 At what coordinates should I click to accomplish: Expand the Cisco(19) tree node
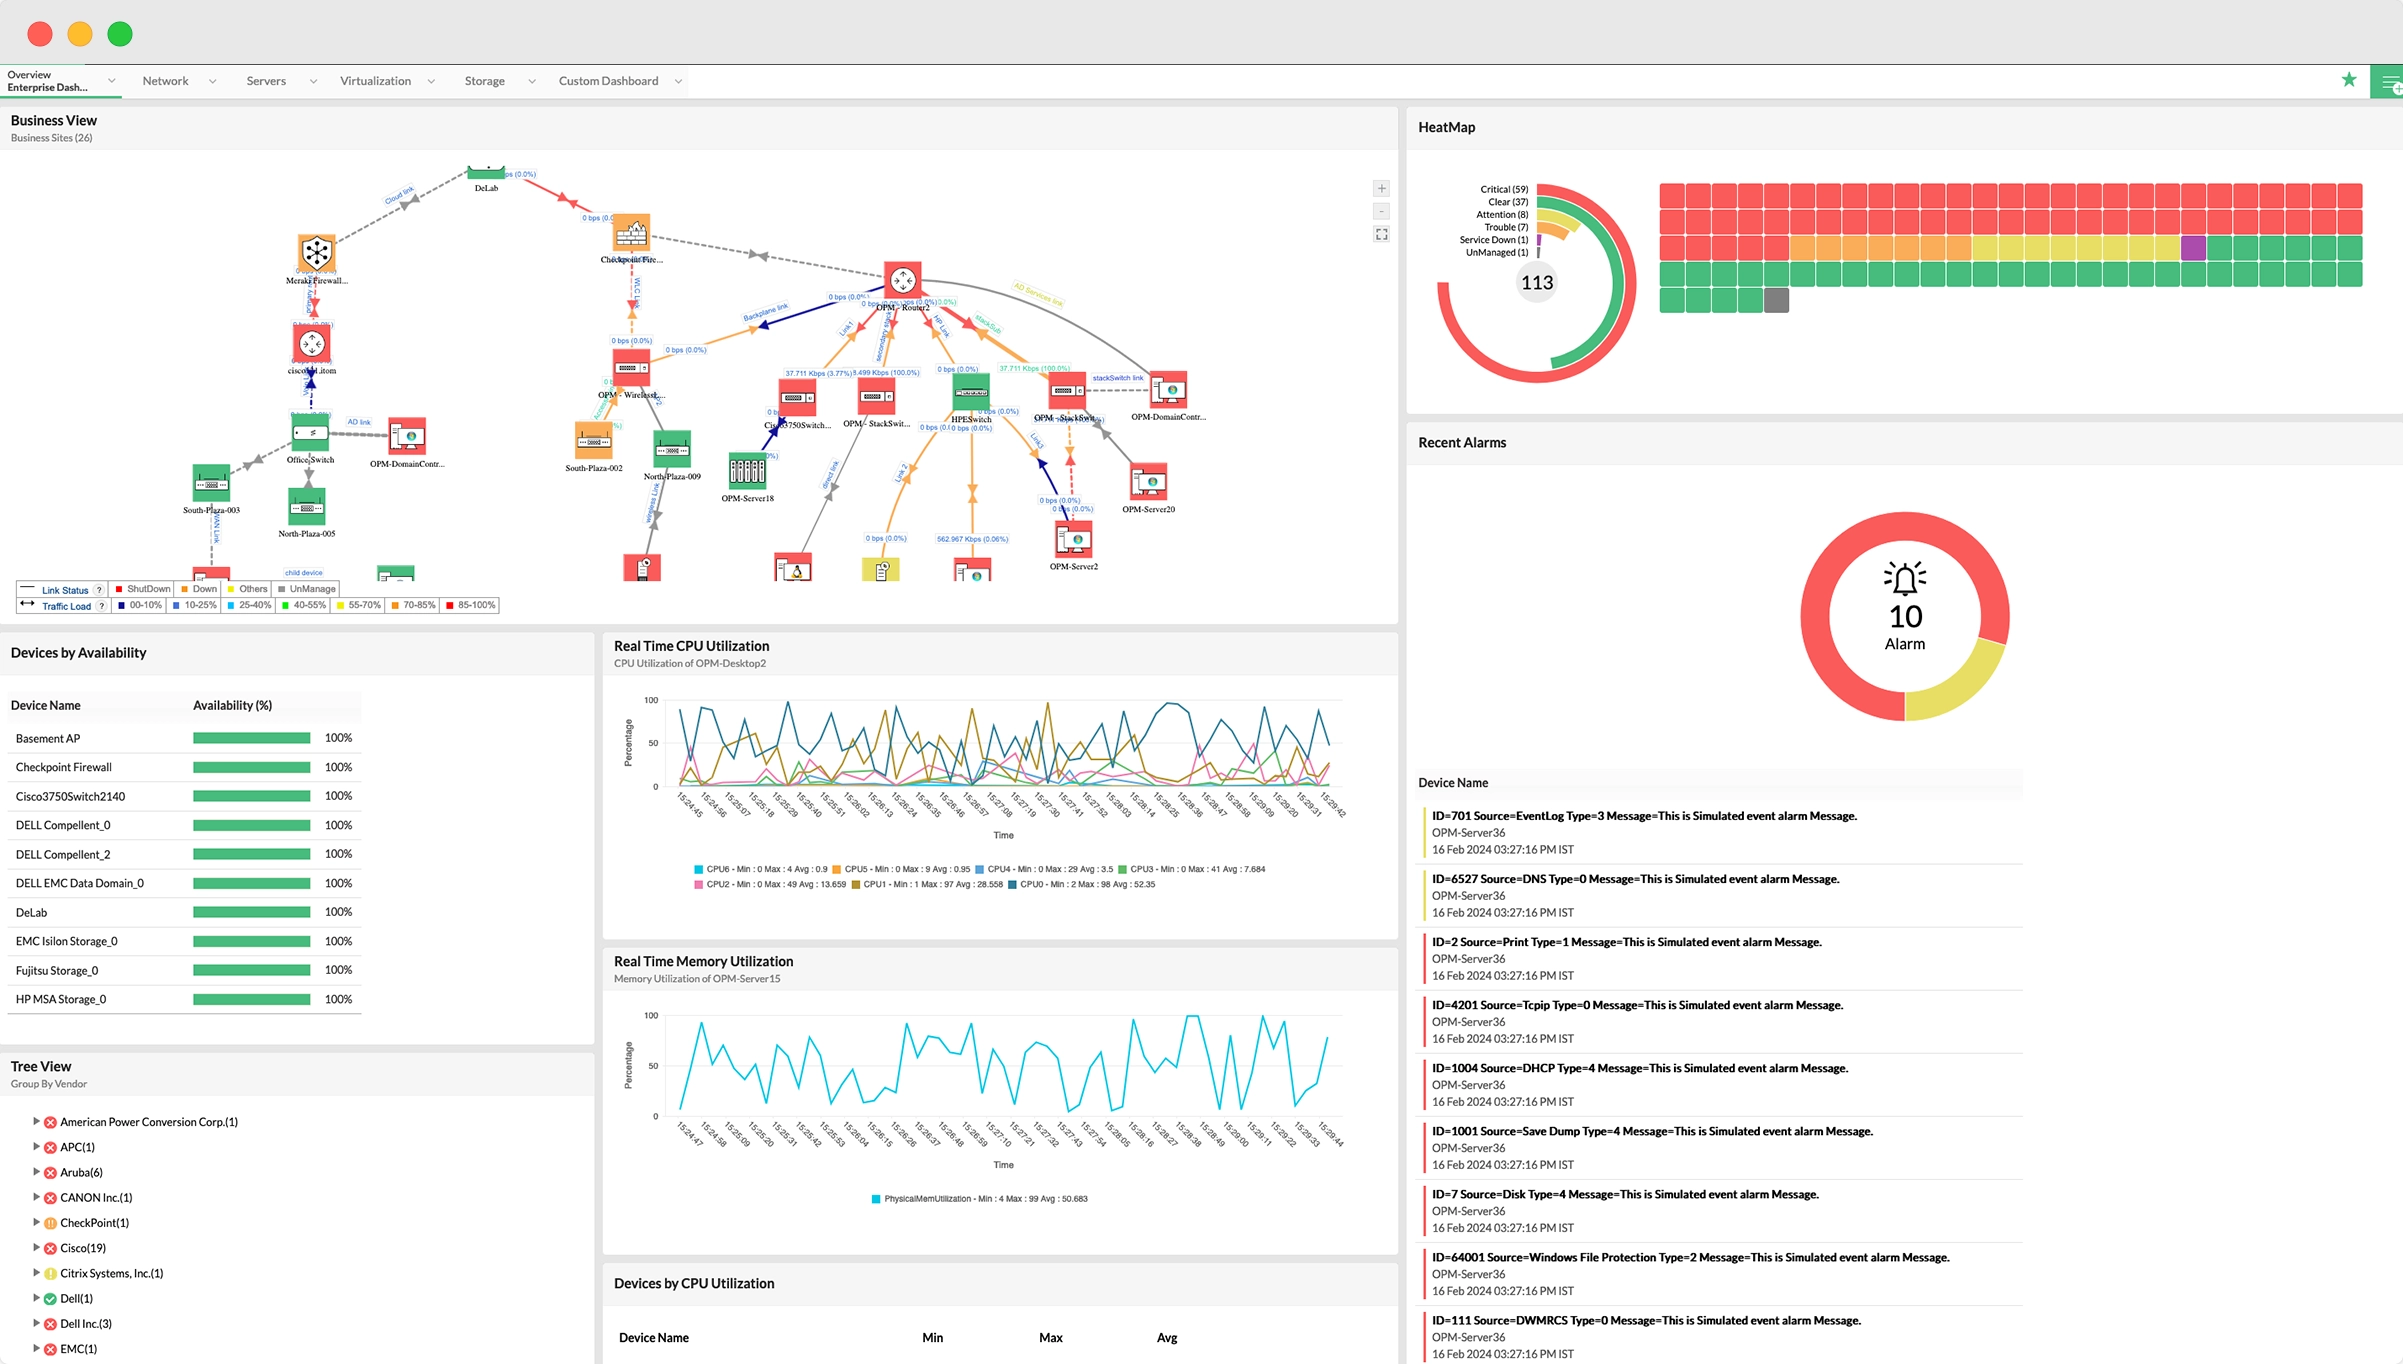click(36, 1247)
